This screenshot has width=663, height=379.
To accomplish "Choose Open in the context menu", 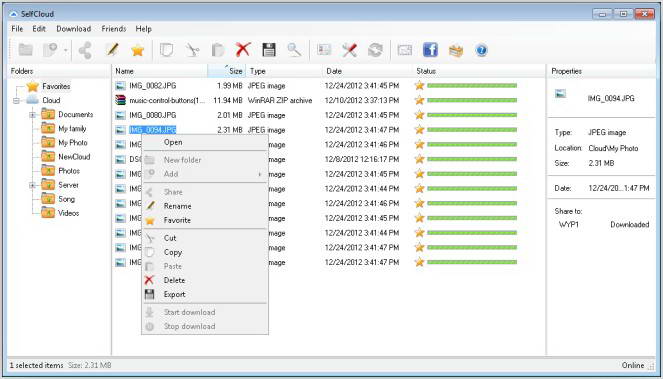I will click(x=205, y=142).
